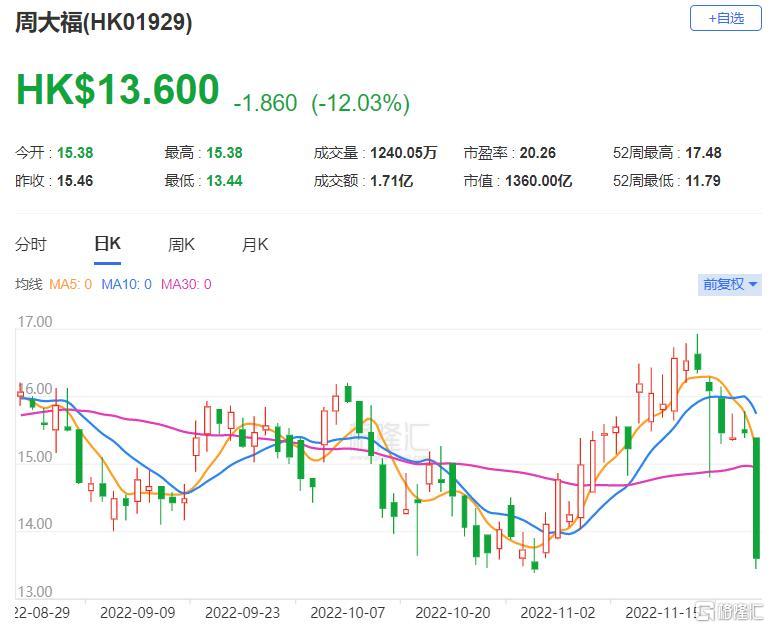Click the price change -1.860
Viewport: 770px width, 628px height.
click(x=266, y=103)
